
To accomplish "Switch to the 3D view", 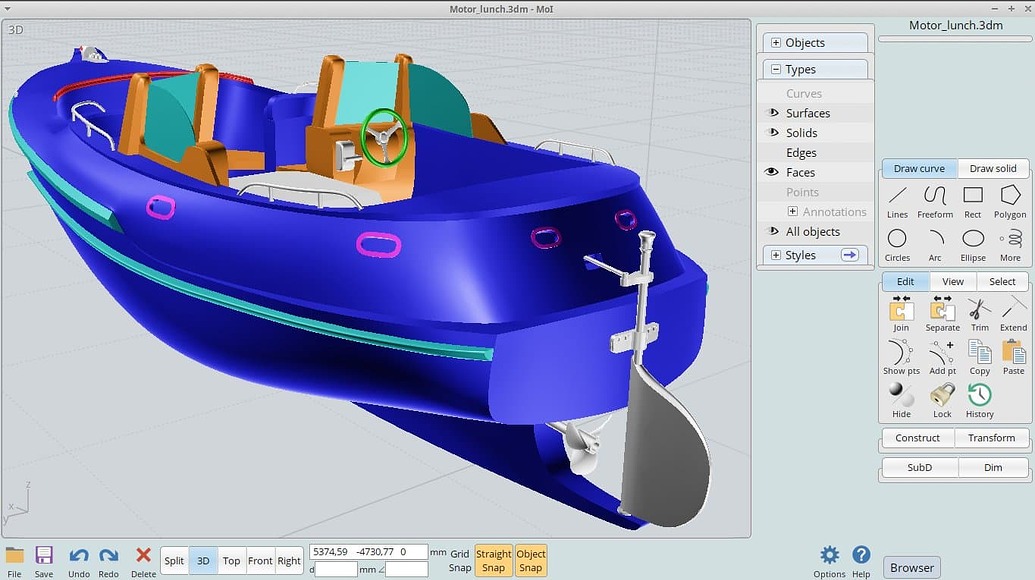I will [203, 561].
